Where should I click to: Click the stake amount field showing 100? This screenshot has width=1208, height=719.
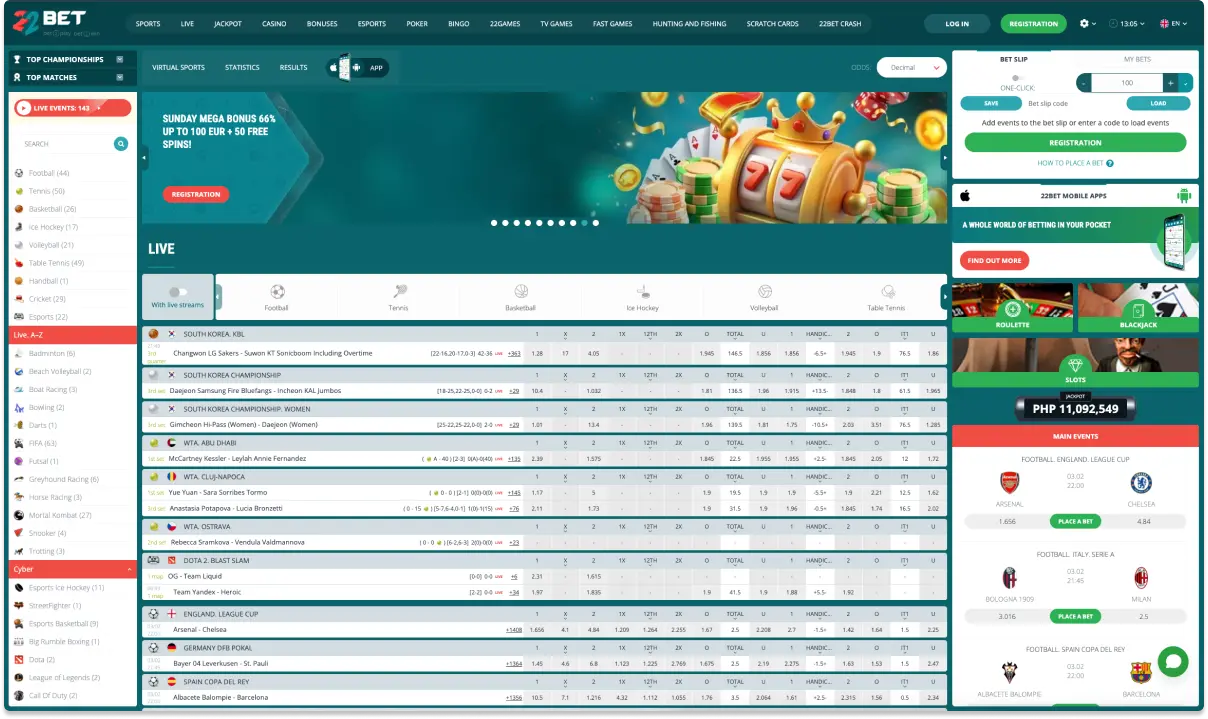[x=1128, y=82]
